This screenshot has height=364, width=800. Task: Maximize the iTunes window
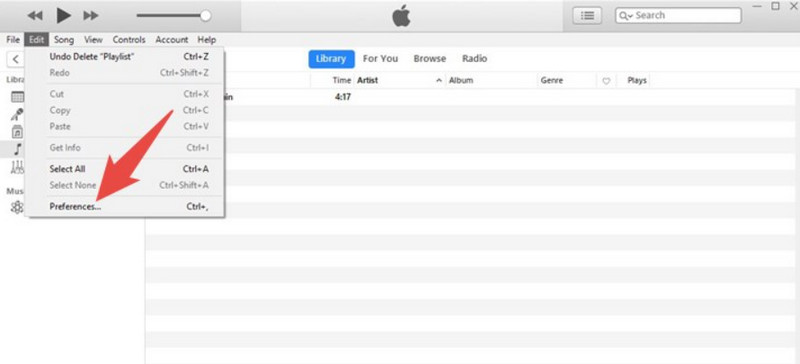775,6
